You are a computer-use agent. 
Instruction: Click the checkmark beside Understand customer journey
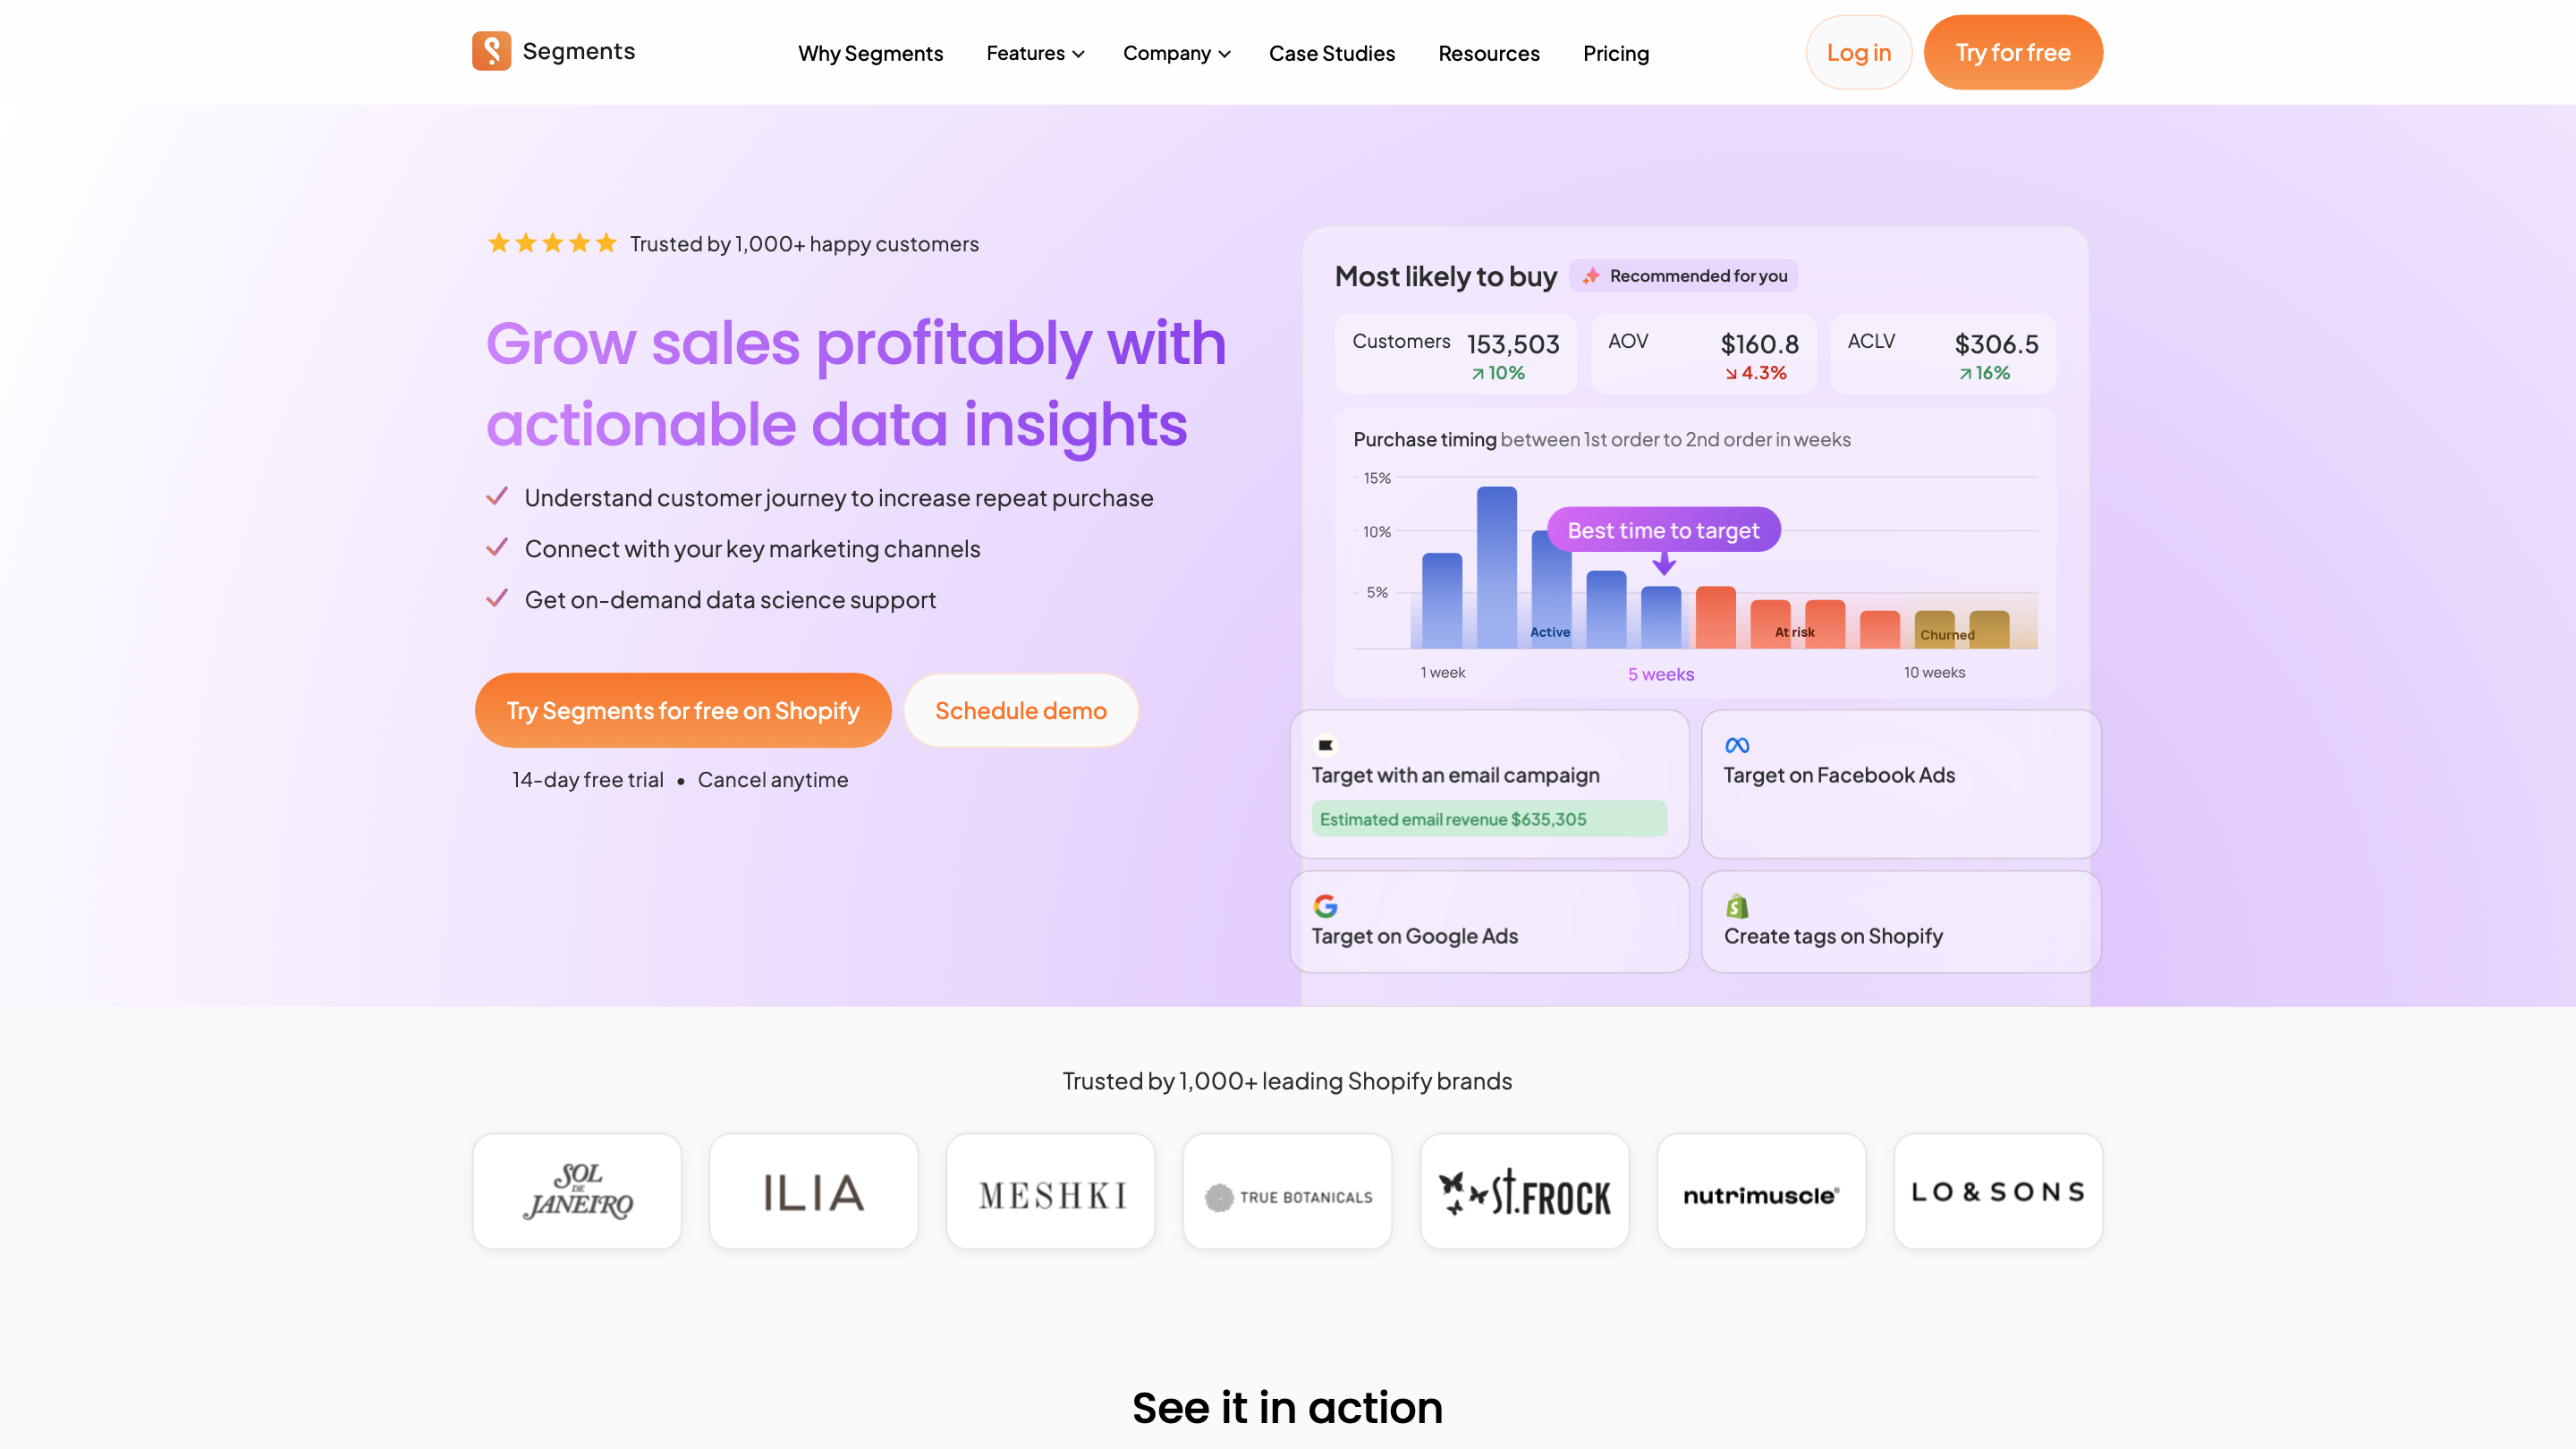[497, 497]
